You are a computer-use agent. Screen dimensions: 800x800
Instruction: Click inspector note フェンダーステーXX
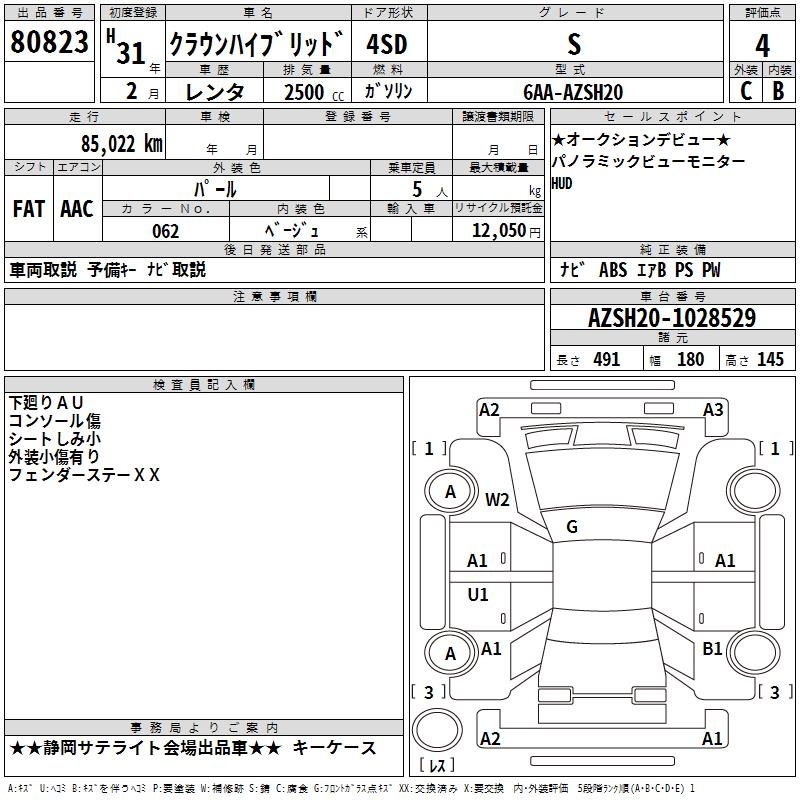tap(84, 475)
